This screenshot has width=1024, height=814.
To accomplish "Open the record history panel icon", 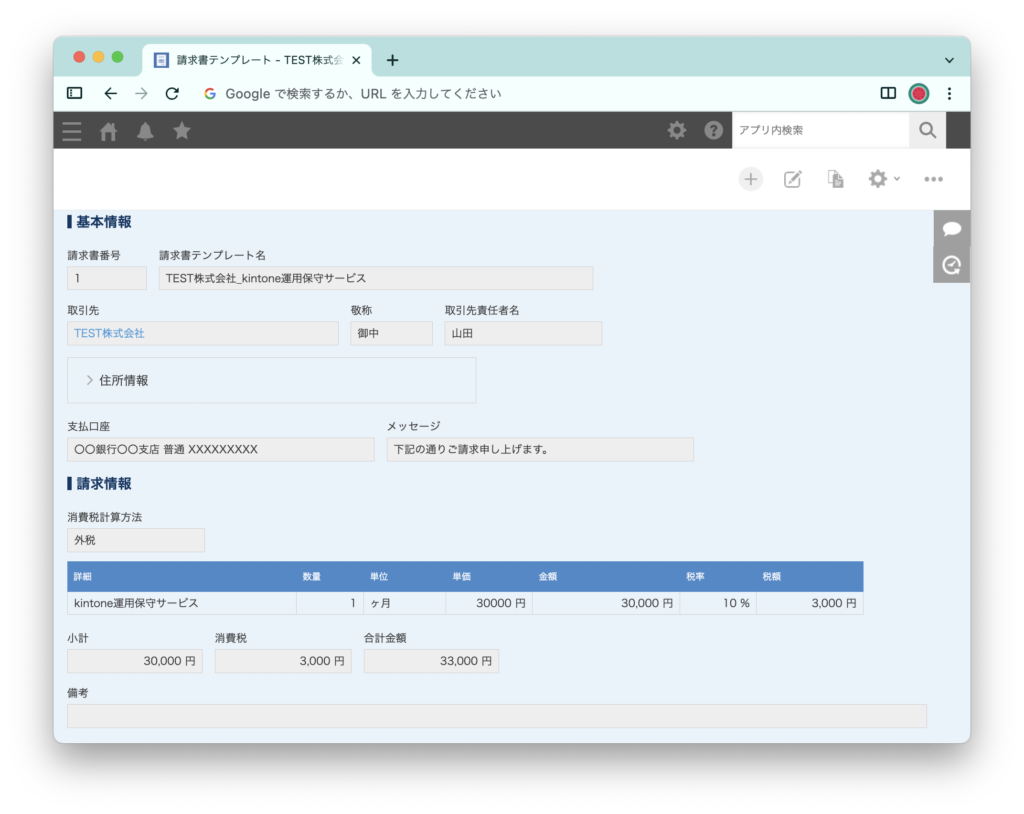I will point(952,265).
